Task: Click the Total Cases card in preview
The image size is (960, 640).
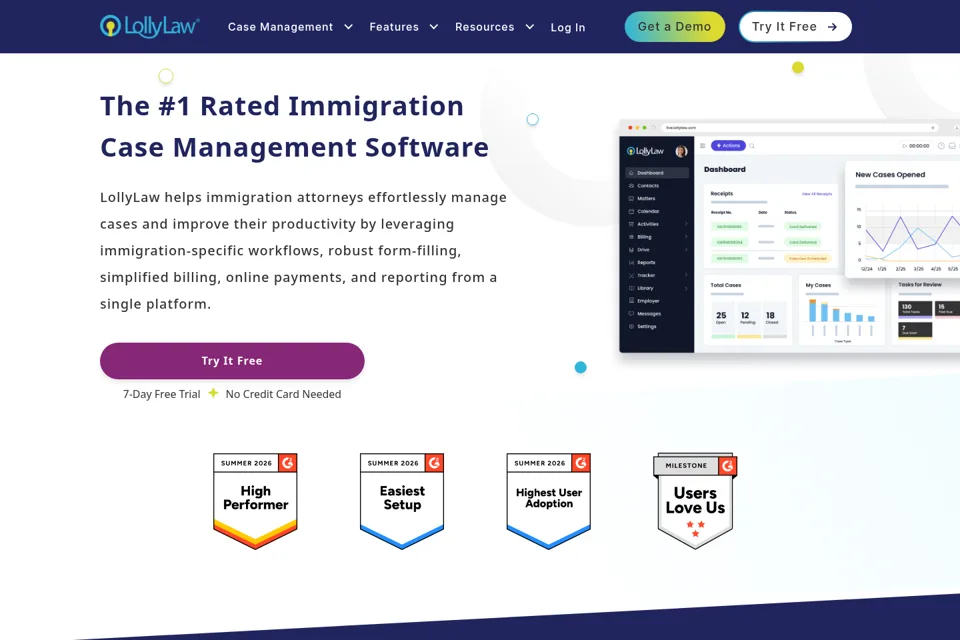Action: point(748,309)
